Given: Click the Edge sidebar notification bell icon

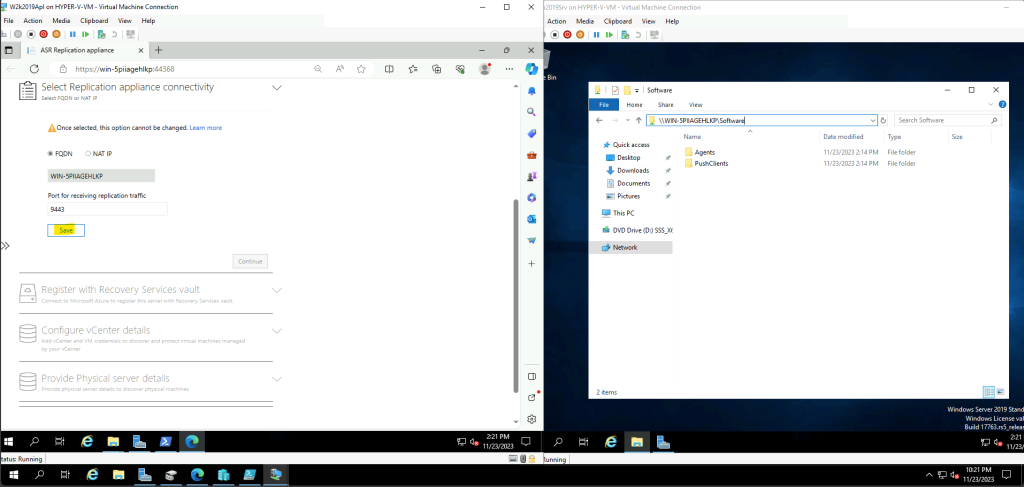Looking at the screenshot, I should tap(532, 91).
